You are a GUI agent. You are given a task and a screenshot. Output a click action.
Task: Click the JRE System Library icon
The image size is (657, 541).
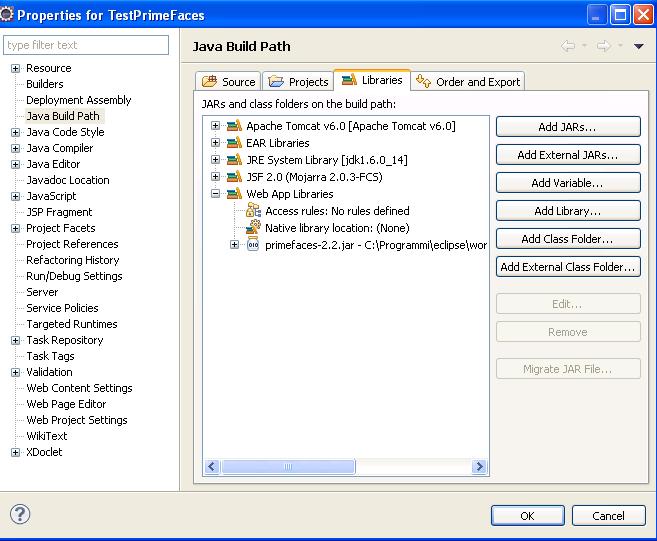pyautogui.click(x=234, y=160)
